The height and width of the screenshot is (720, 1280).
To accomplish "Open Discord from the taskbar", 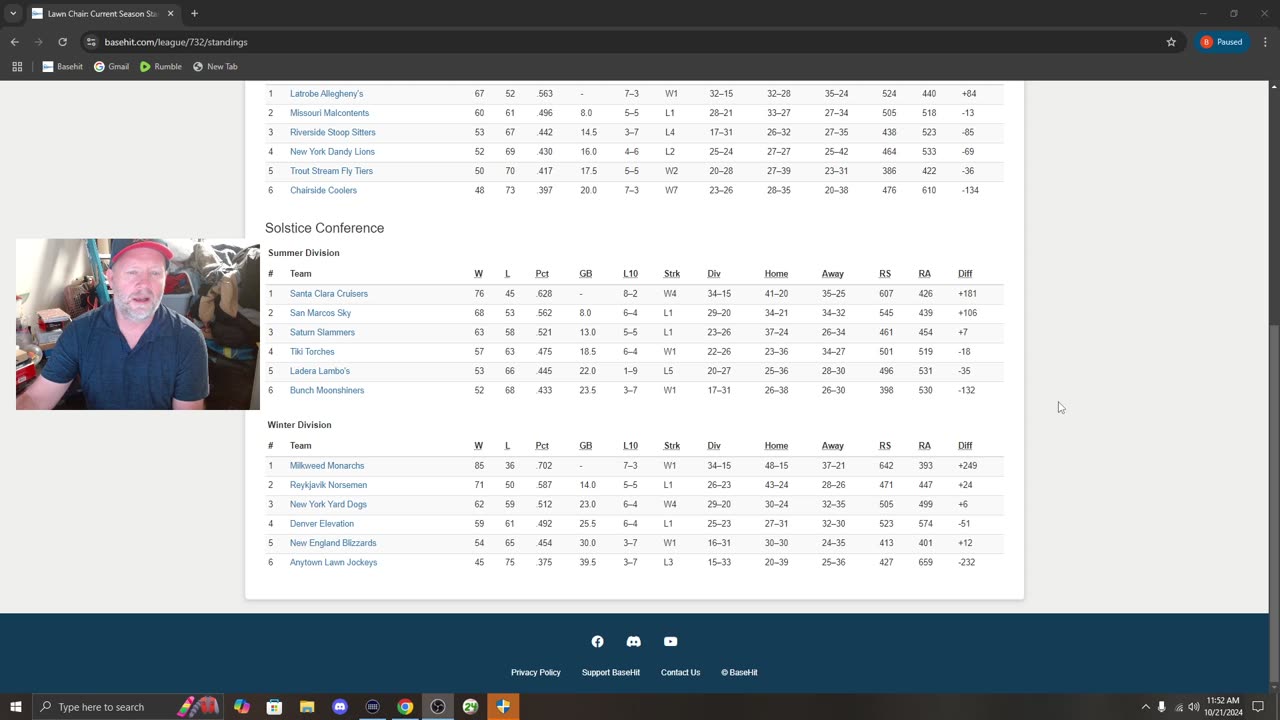I will pyautogui.click(x=340, y=707).
